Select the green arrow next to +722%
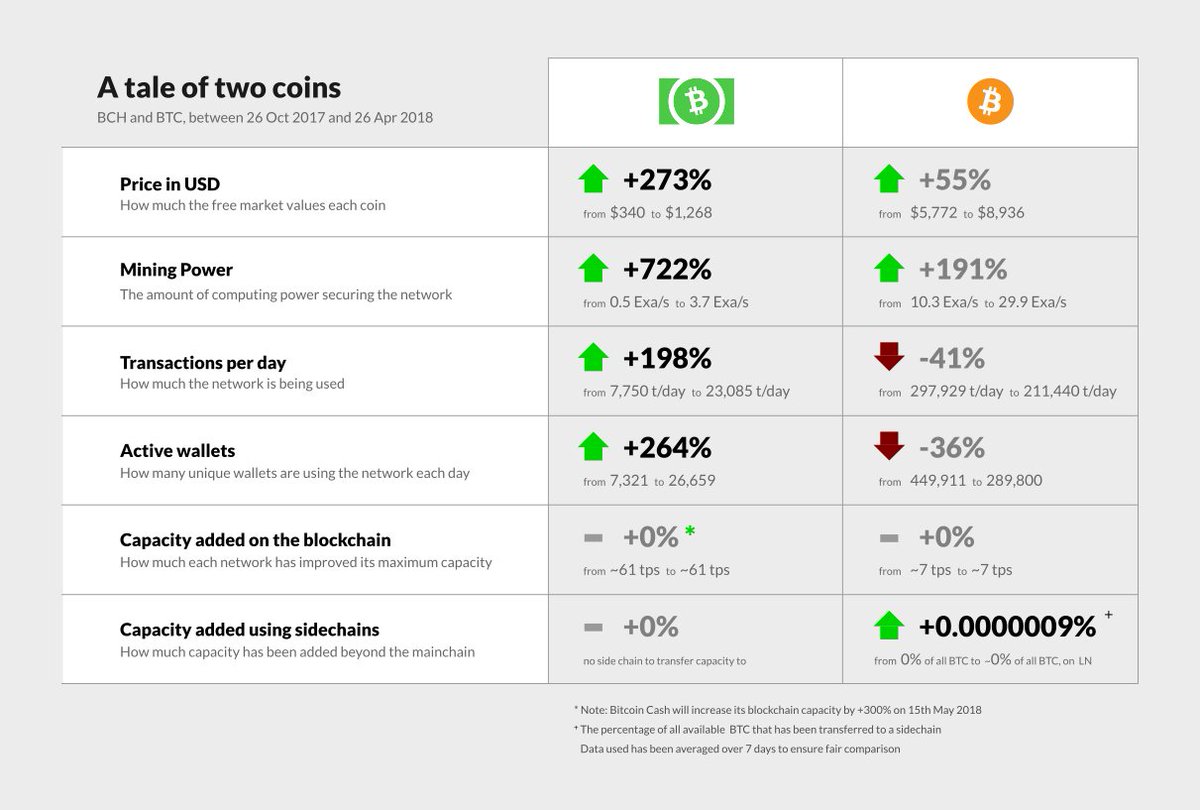The image size is (1200, 810). tap(593, 268)
